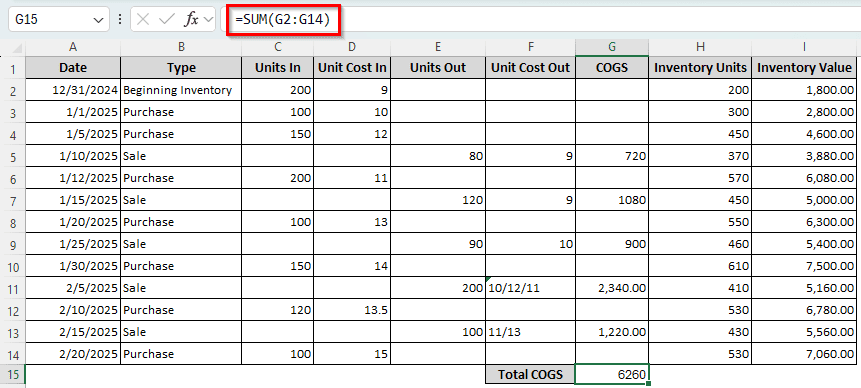This screenshot has height=388, width=861.
Task: Click the 2/20/2025 date cell
Action: 73,354
